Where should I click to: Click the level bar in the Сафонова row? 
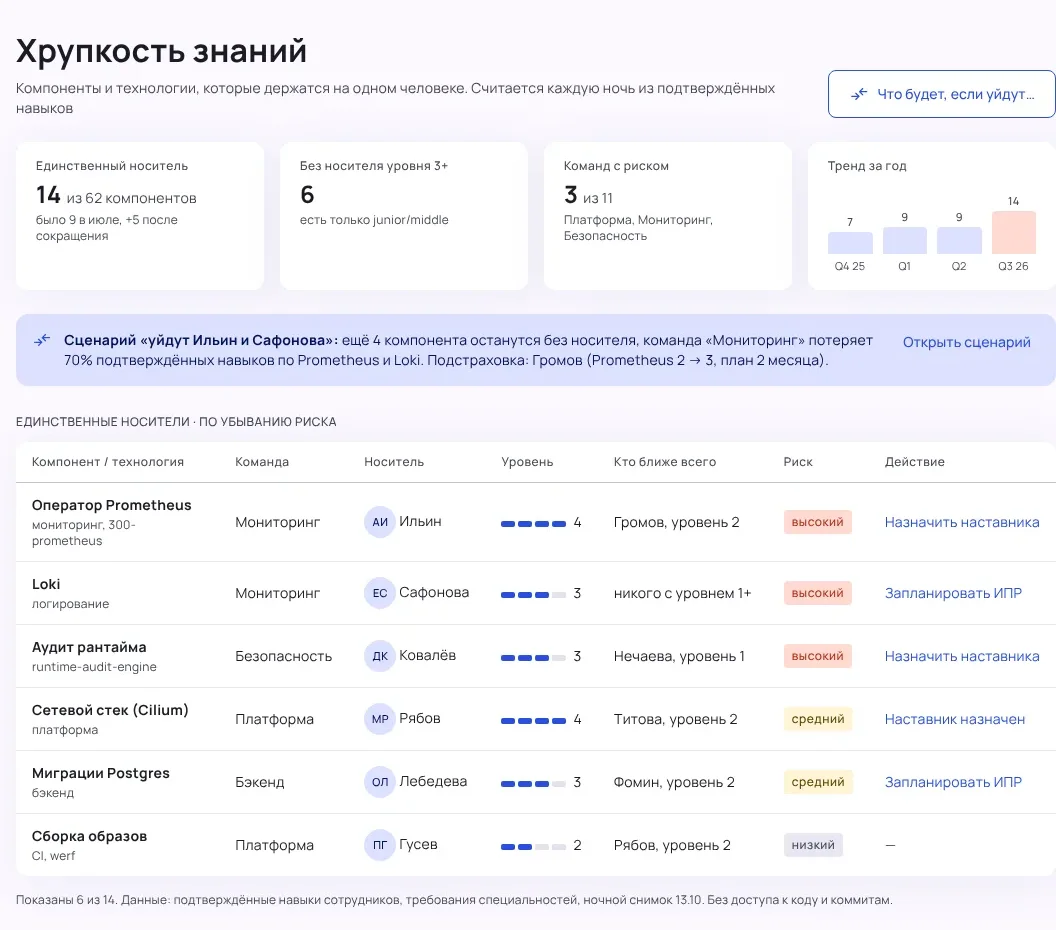click(533, 595)
